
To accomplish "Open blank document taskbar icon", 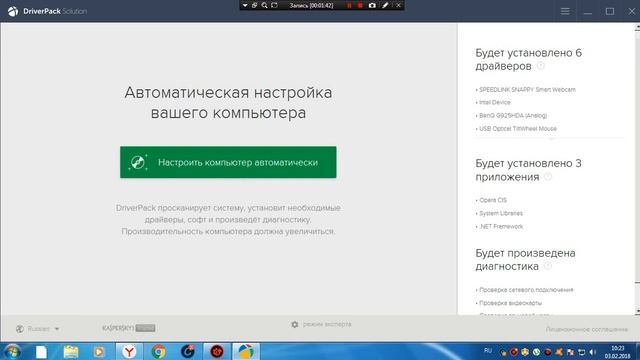I will (x=41, y=351).
